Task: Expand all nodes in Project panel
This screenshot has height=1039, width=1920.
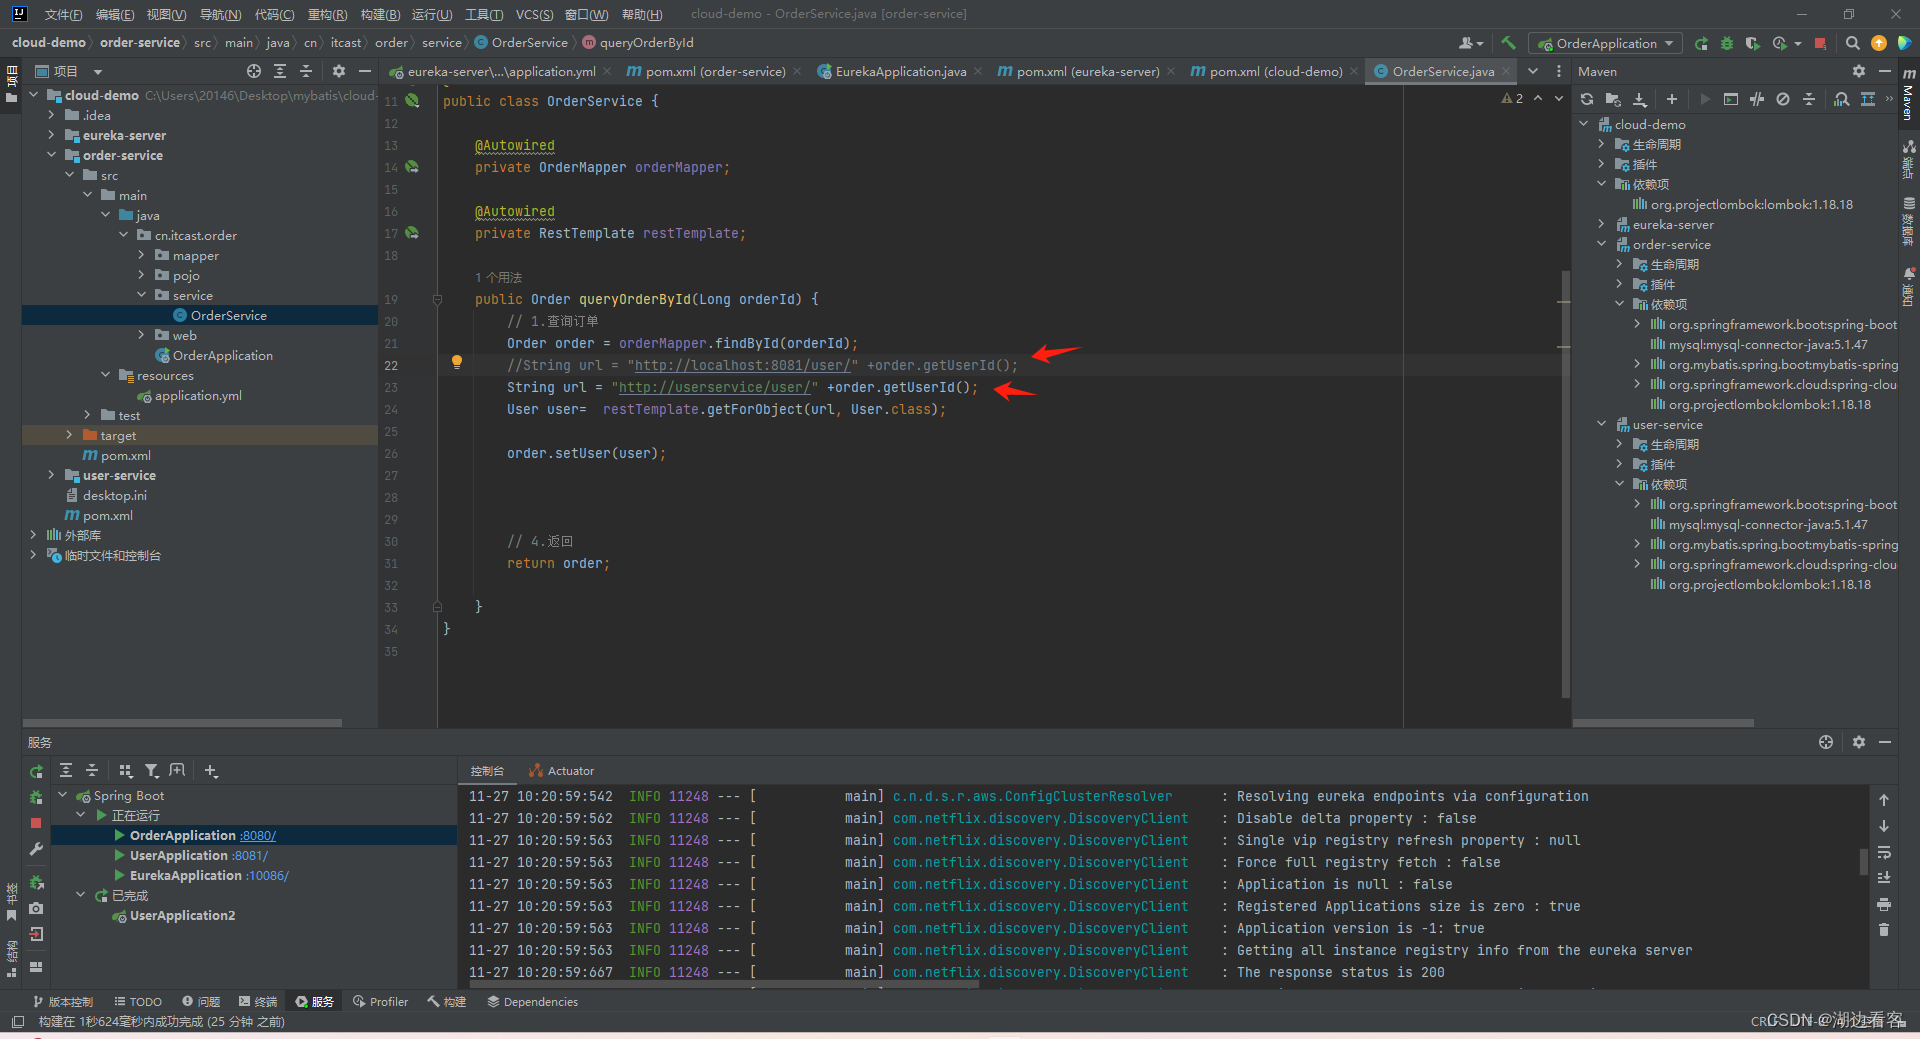Action: (280, 71)
